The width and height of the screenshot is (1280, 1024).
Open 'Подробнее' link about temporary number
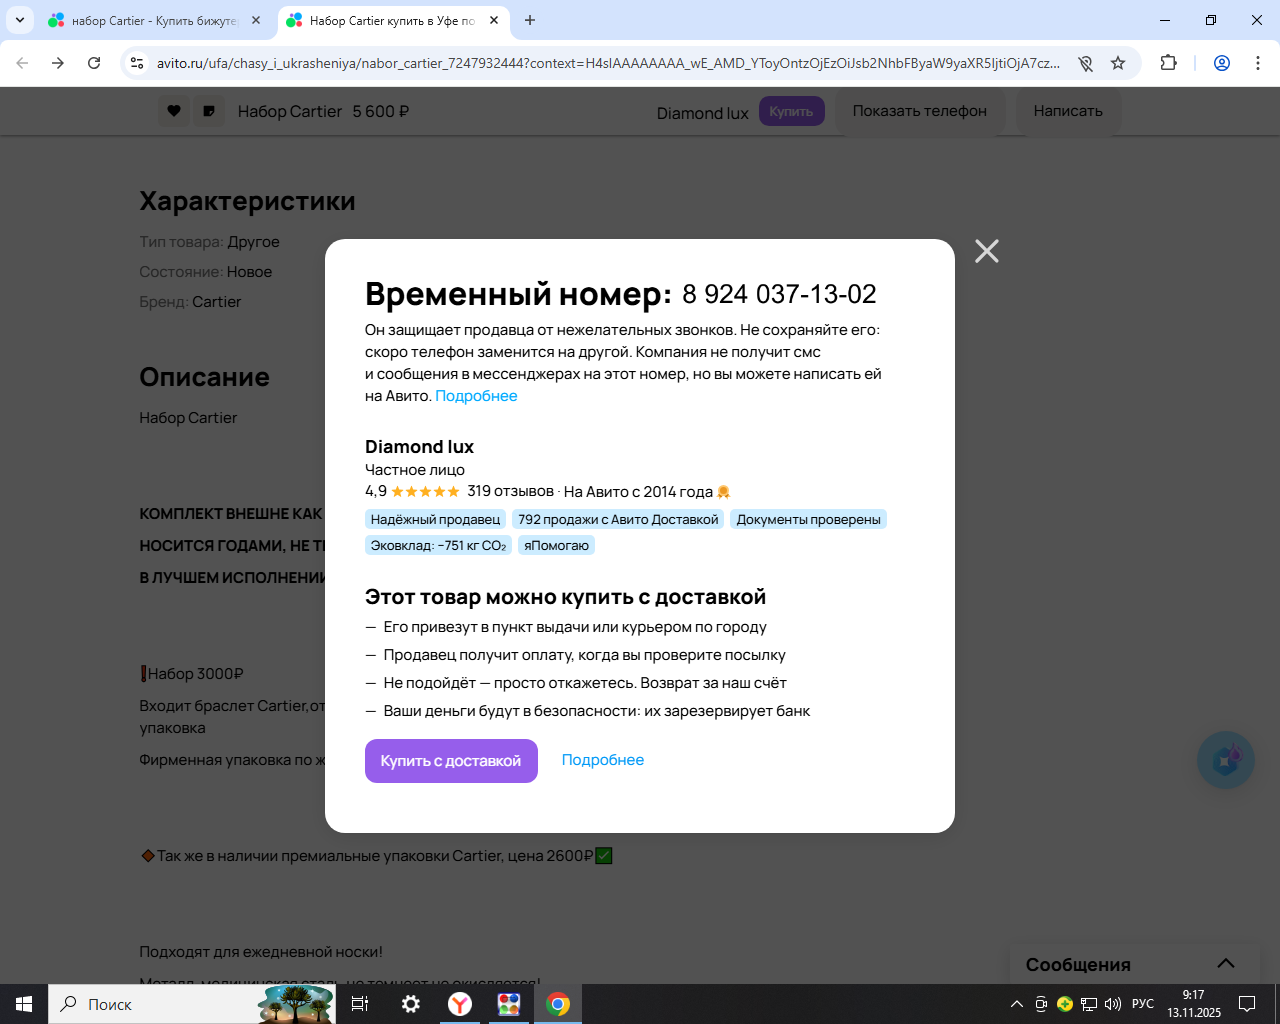(476, 396)
